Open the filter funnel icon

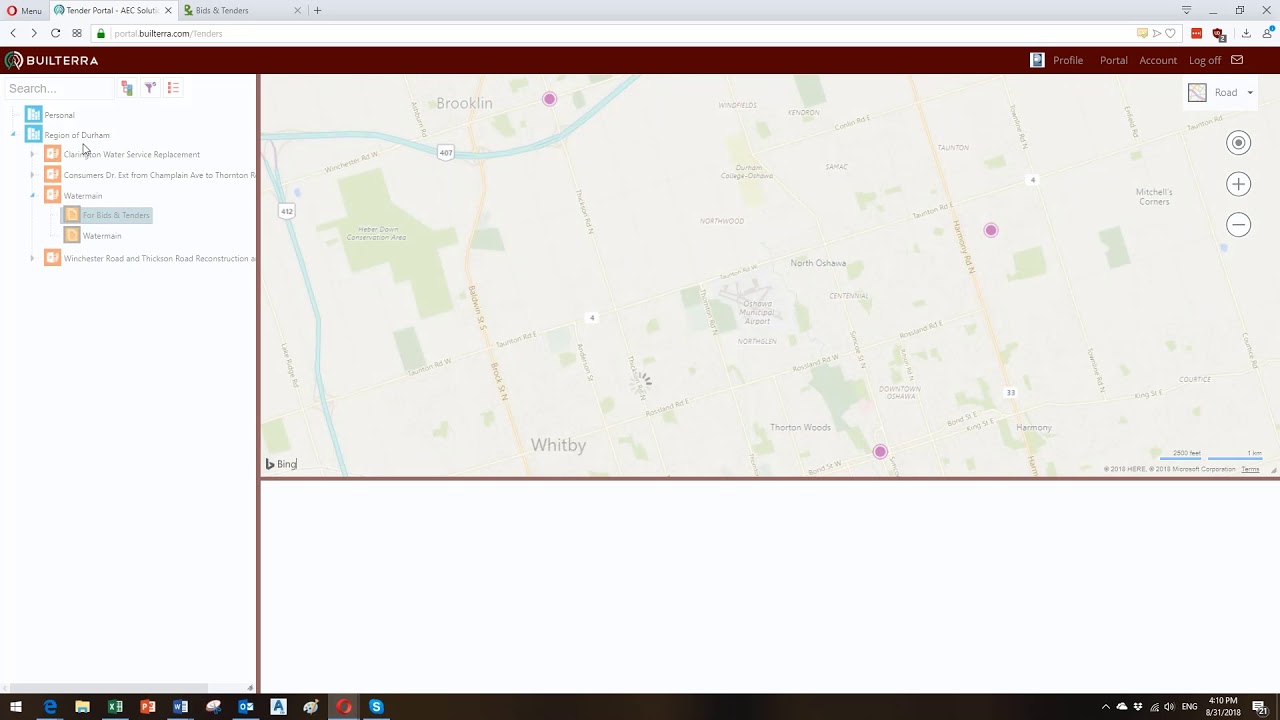tap(150, 88)
